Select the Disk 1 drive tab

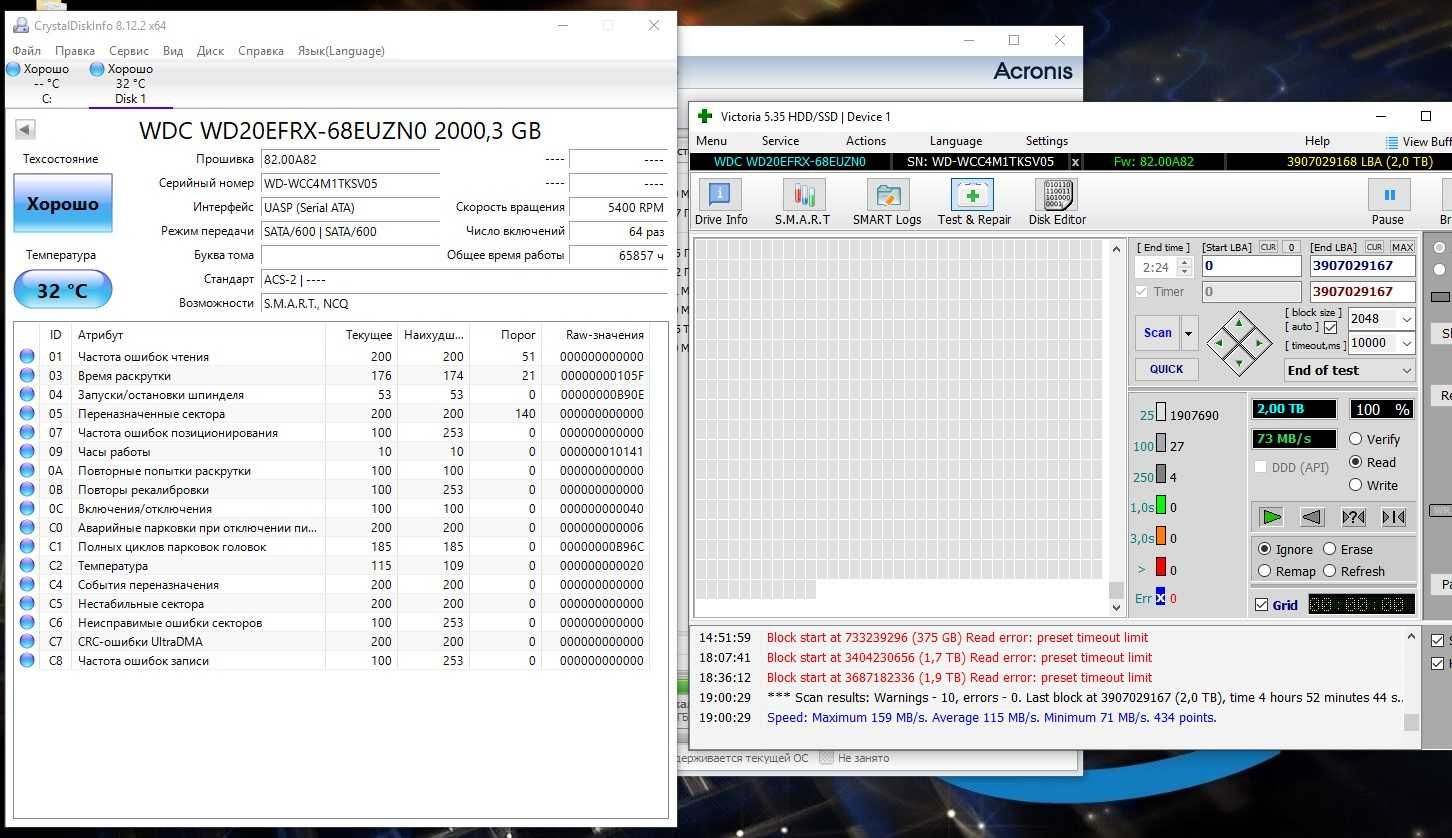click(130, 84)
